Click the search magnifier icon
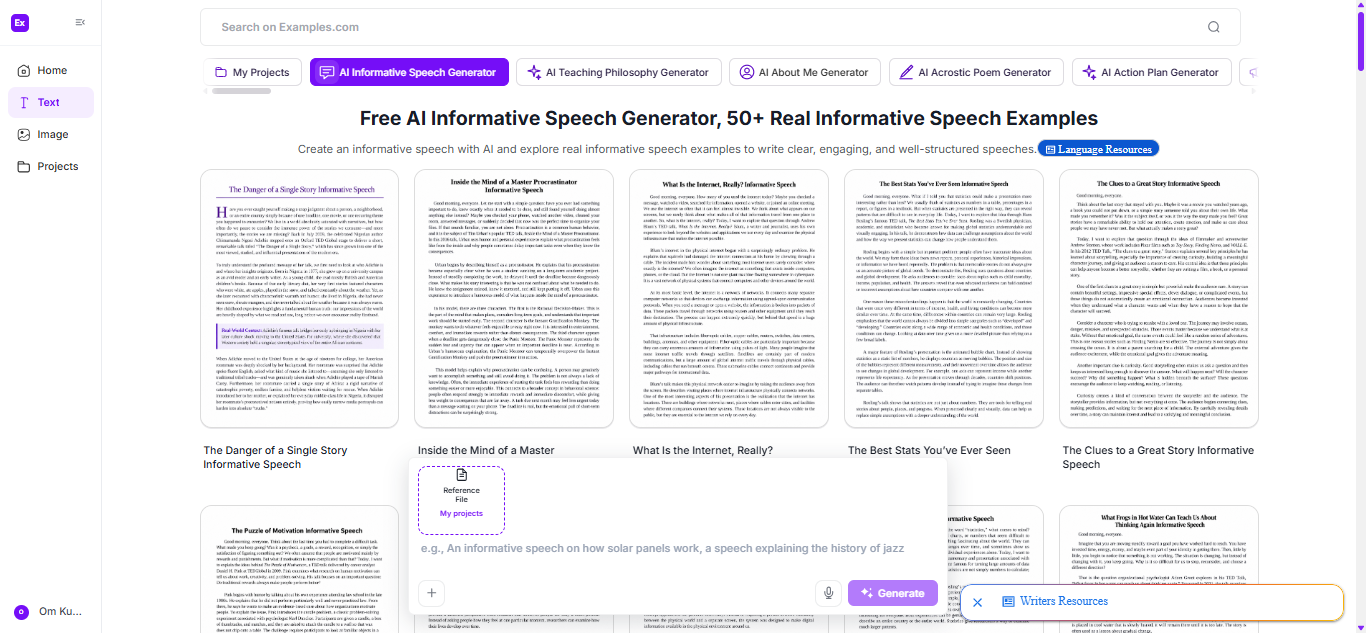This screenshot has height=633, width=1366. tap(1214, 27)
